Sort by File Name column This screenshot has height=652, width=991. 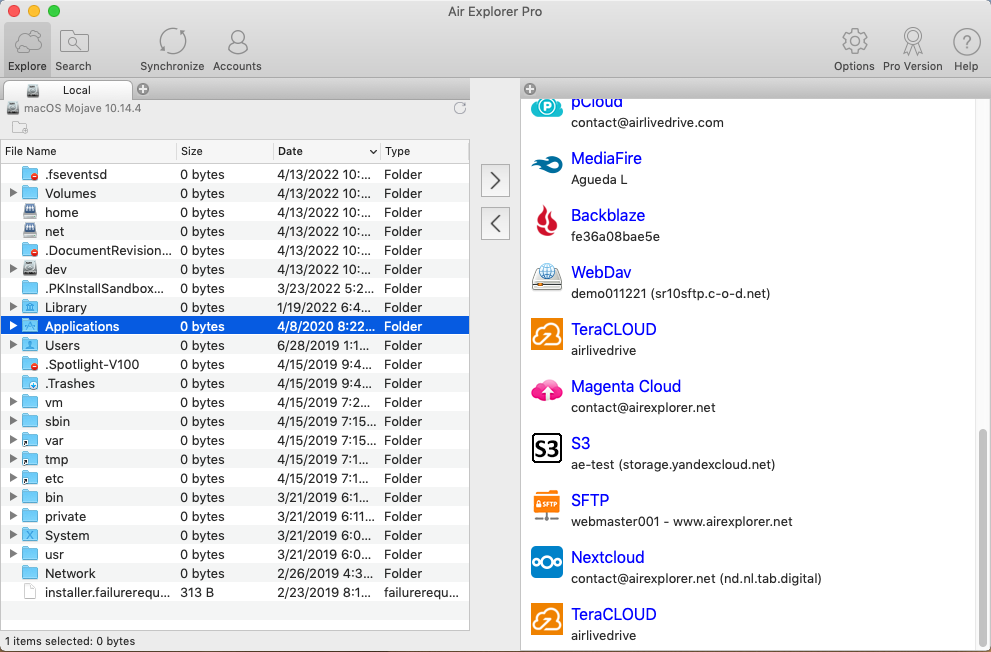pyautogui.click(x=88, y=151)
